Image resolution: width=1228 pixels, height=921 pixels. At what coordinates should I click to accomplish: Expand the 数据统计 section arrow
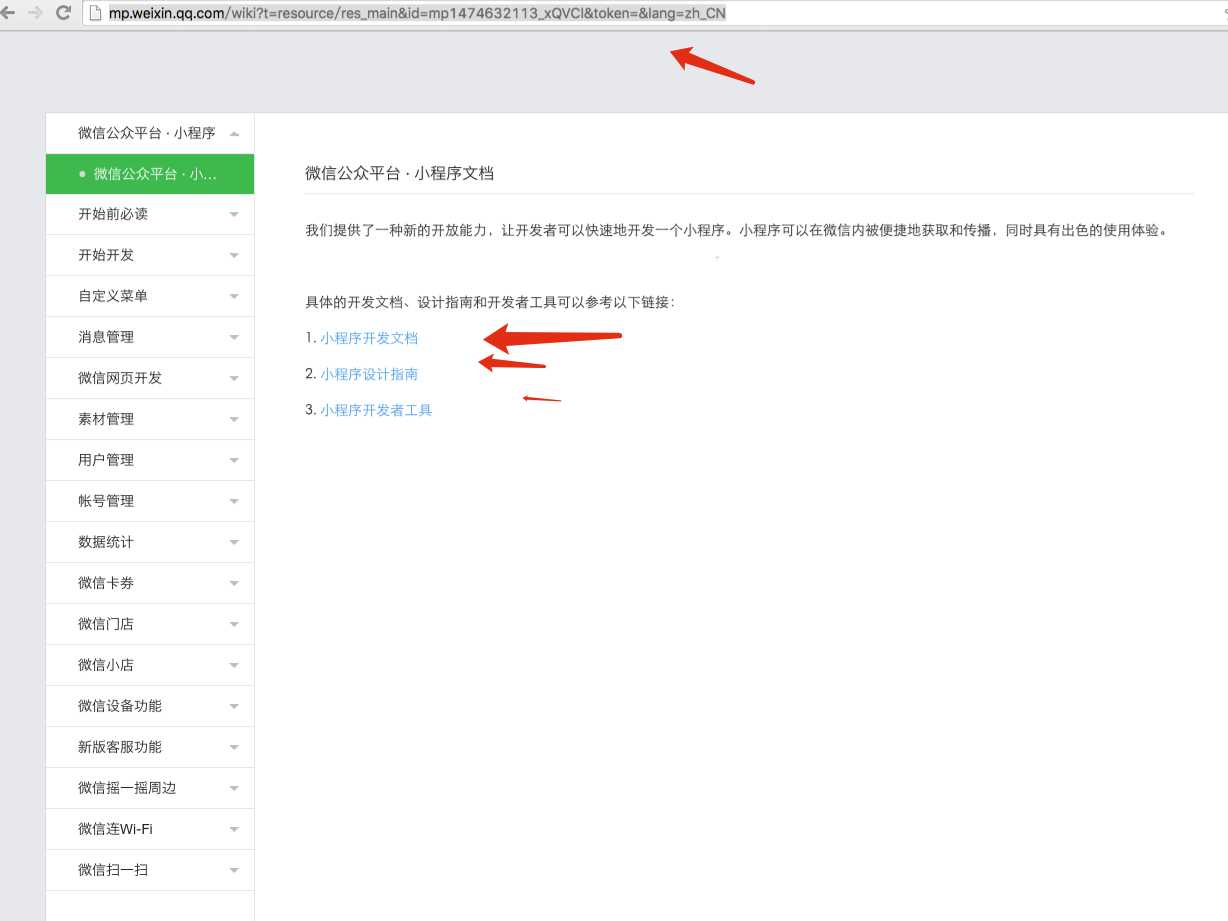234,542
